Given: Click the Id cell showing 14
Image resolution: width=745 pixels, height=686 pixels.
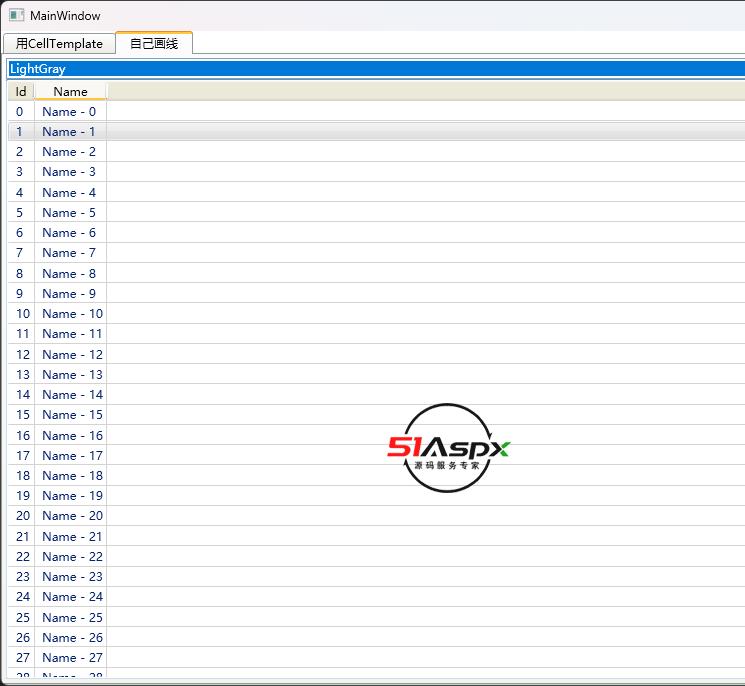Looking at the screenshot, I should (22, 395).
